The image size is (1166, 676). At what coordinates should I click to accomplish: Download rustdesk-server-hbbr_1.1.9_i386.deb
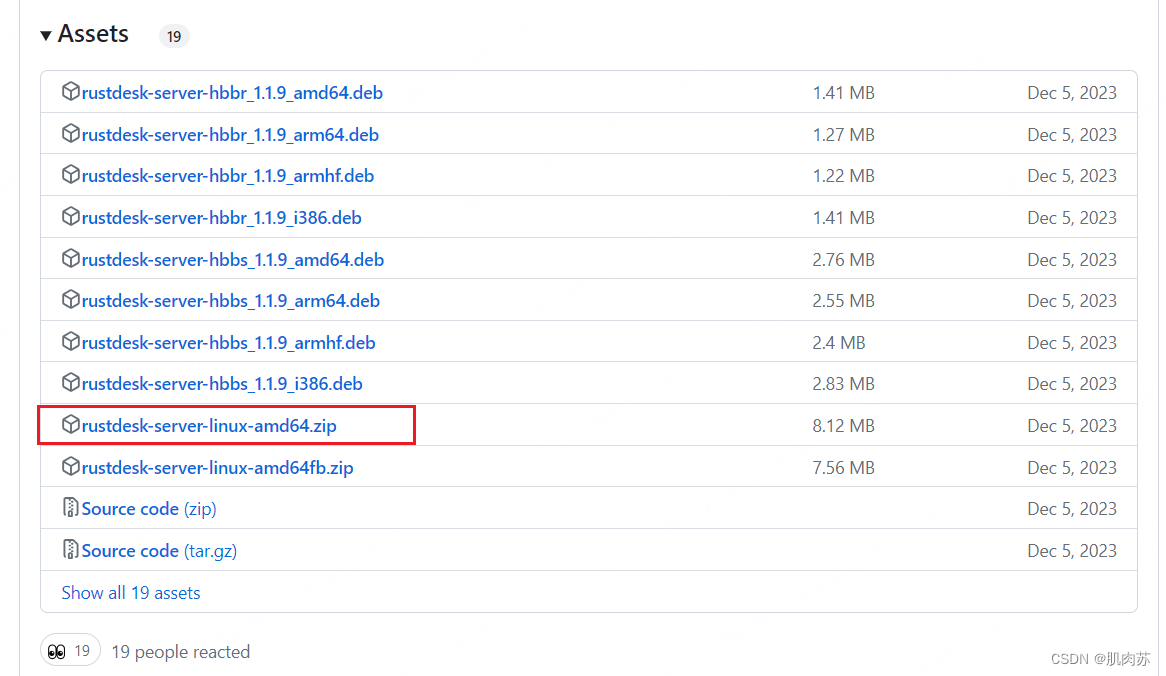tap(222, 218)
